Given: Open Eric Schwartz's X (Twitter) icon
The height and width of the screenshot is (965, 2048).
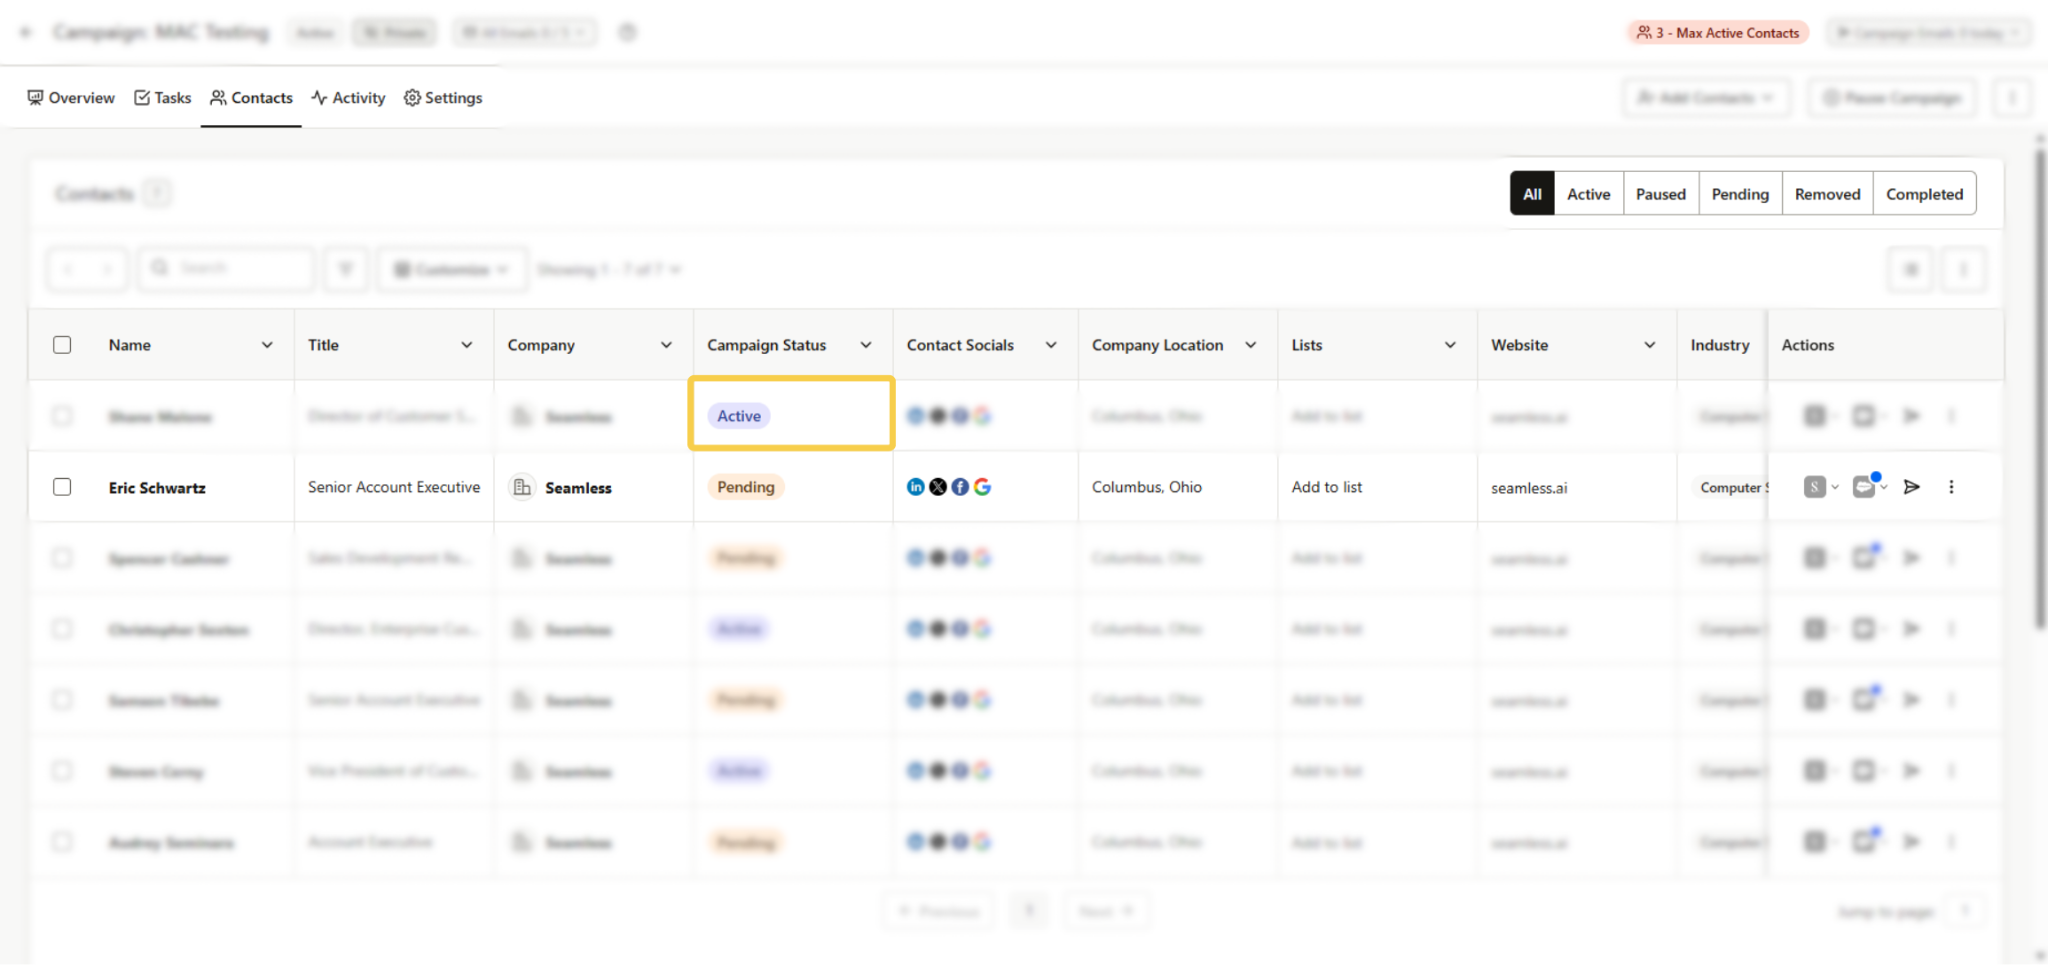Looking at the screenshot, I should pos(938,487).
